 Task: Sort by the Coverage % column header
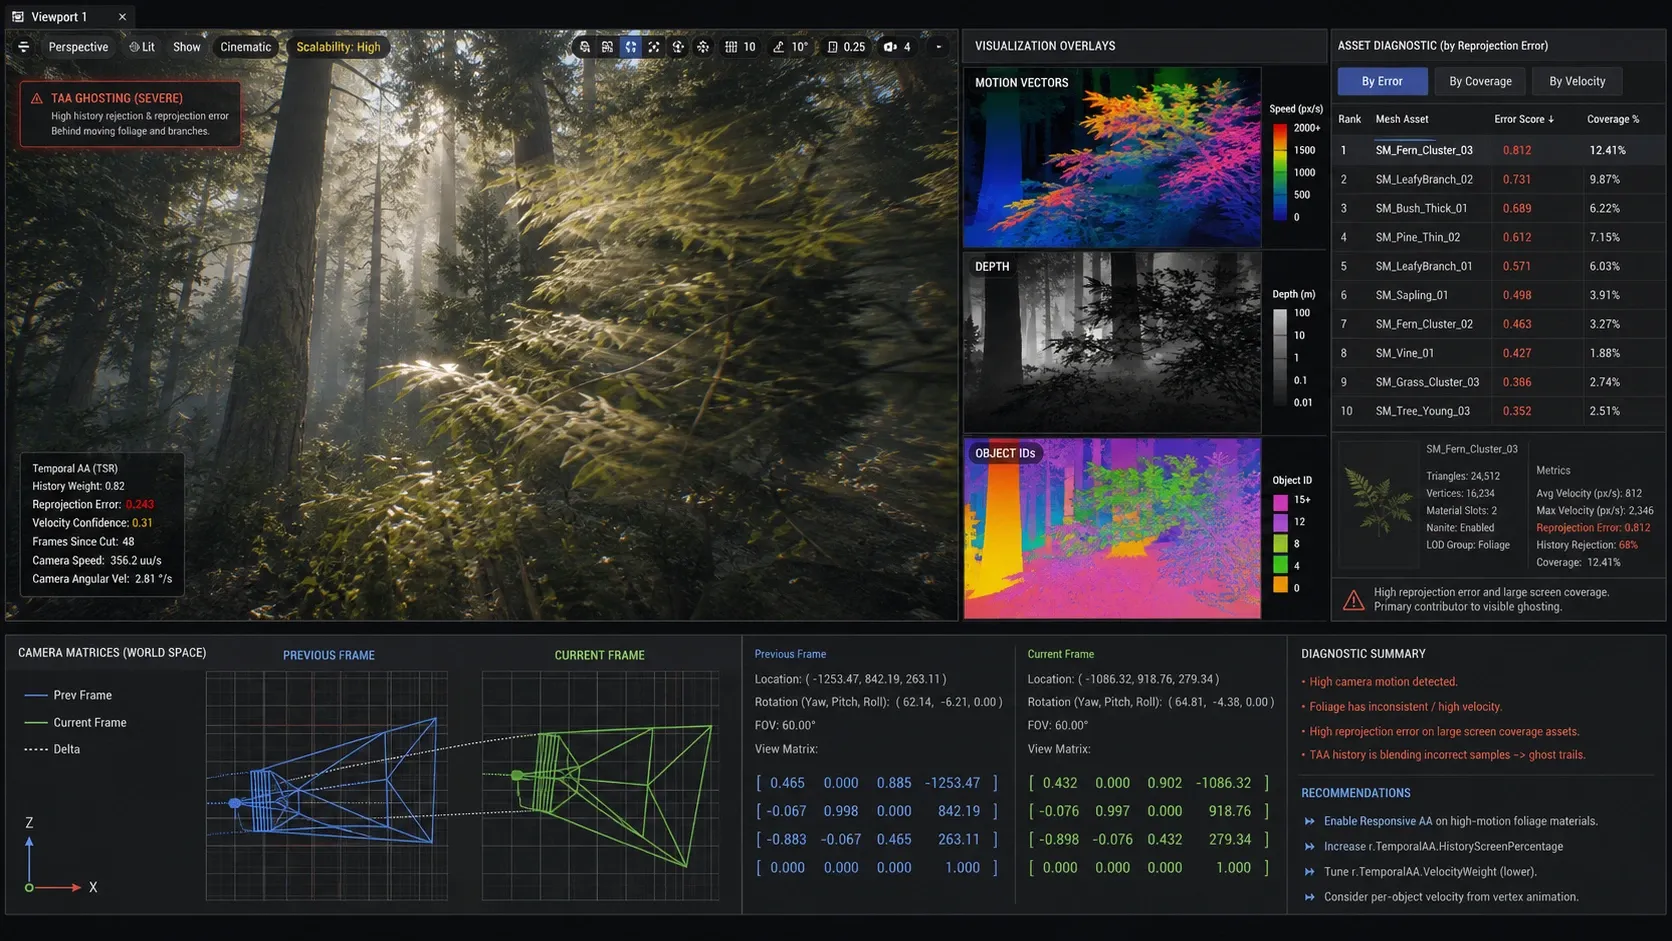(1613, 119)
